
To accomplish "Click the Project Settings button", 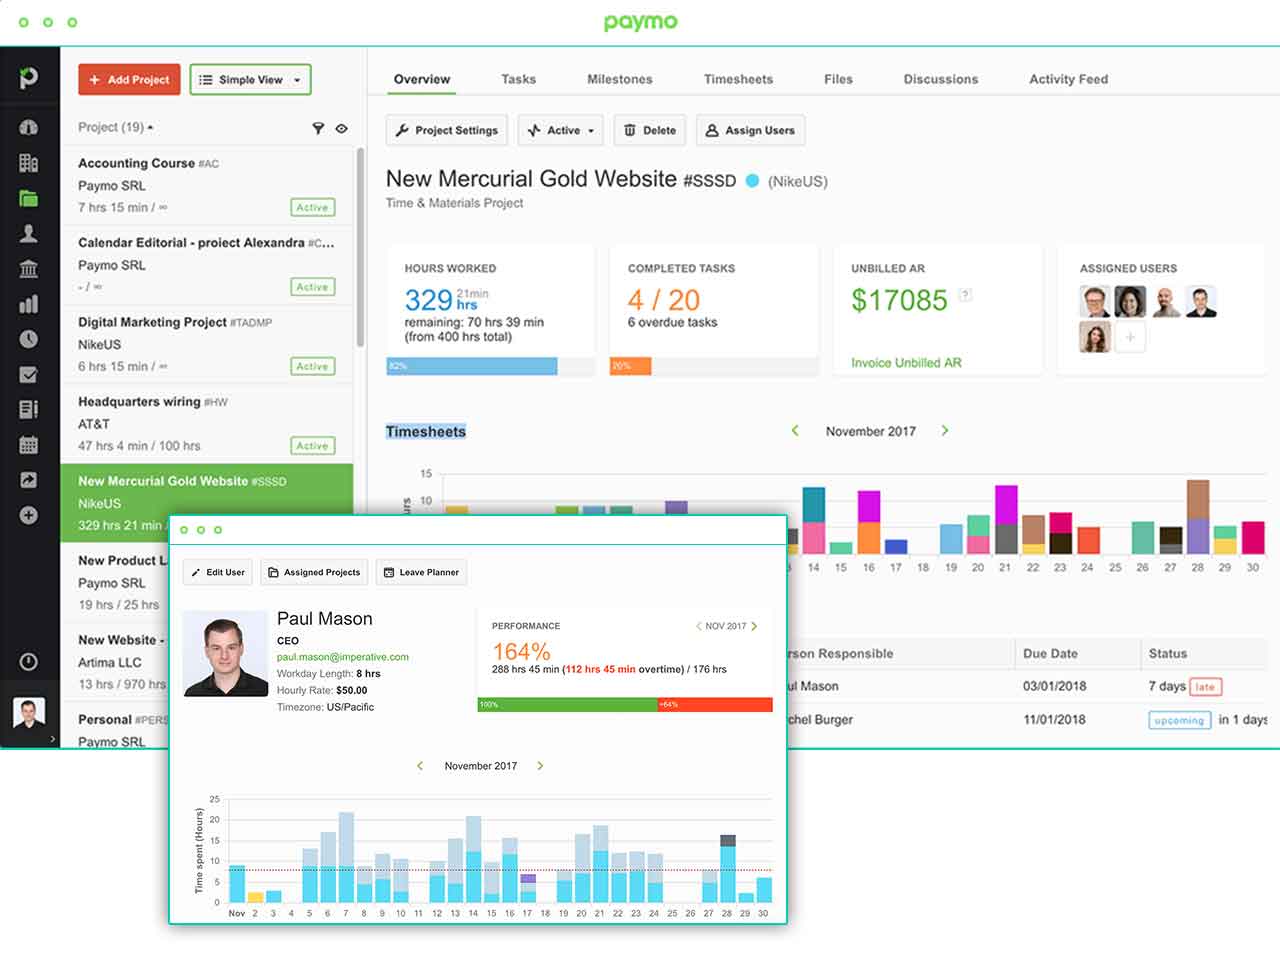I will [447, 130].
